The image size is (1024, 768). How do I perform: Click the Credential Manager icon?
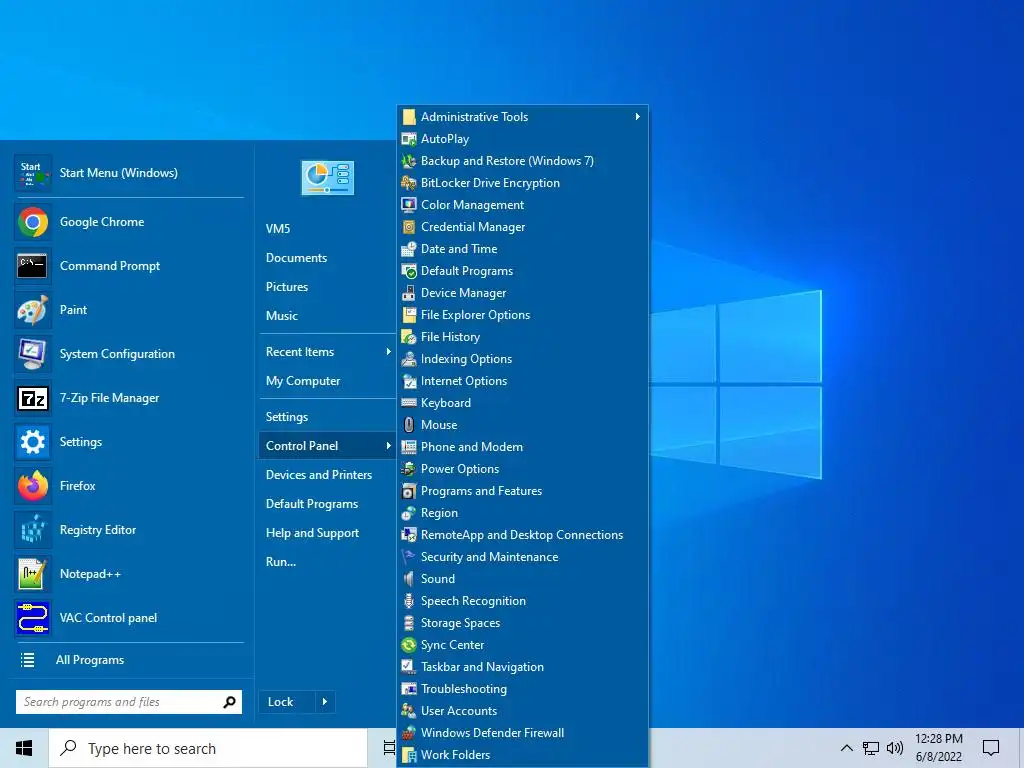[409, 227]
